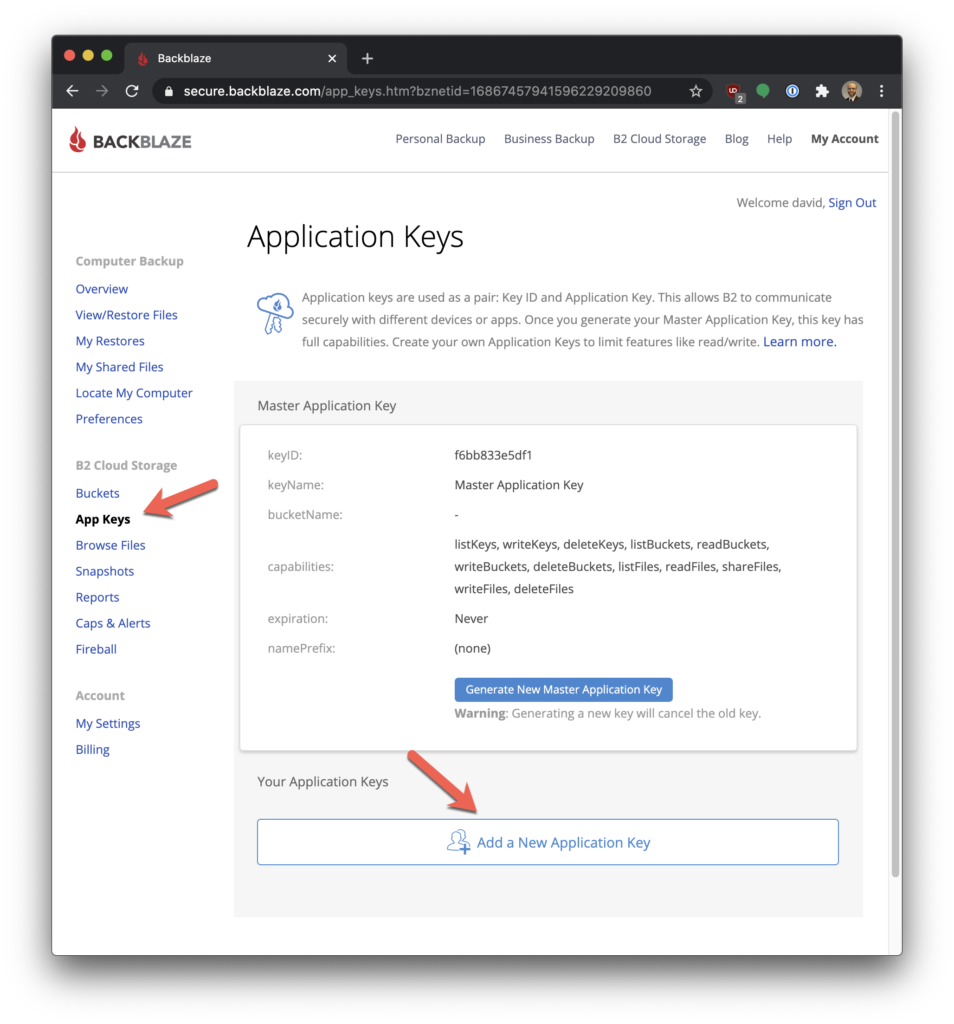Bookmark page with the star icon

tap(695, 91)
